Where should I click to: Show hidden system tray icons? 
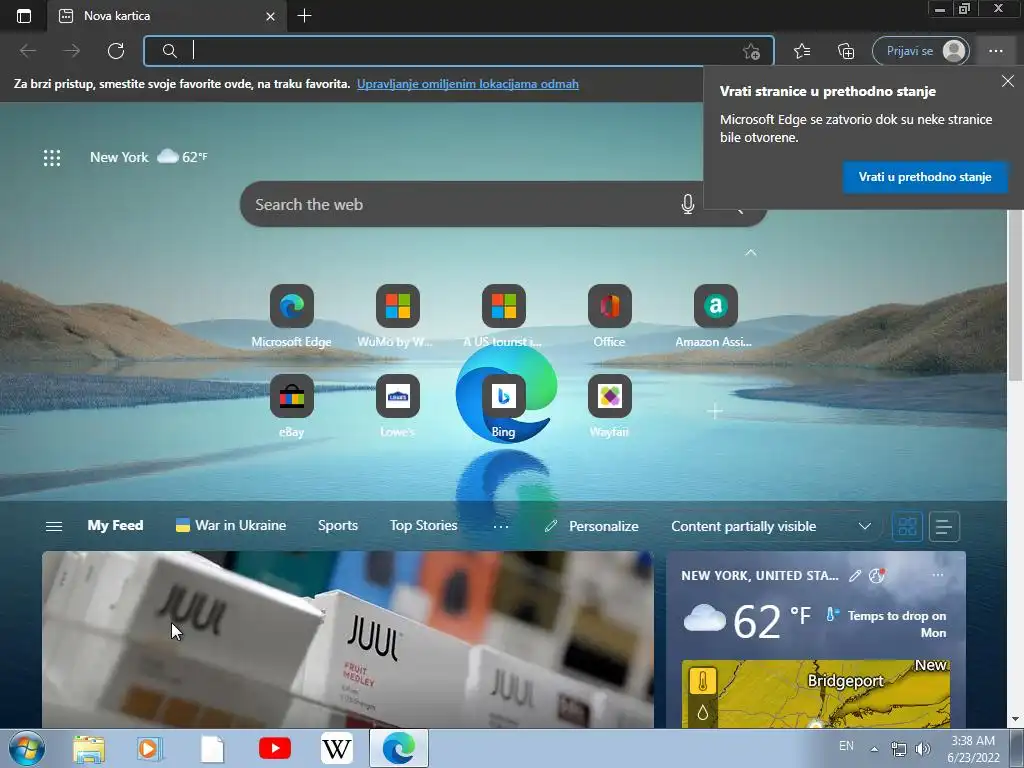(874, 748)
